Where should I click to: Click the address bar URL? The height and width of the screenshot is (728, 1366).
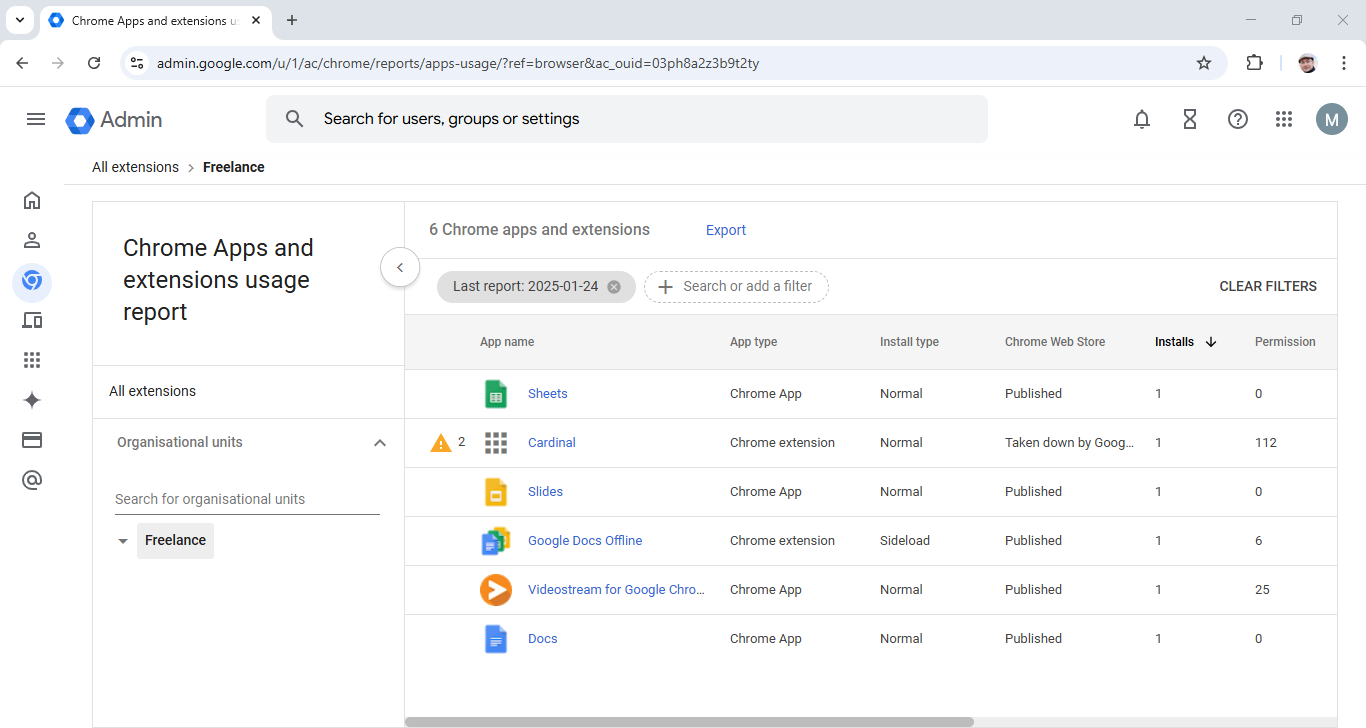pyautogui.click(x=458, y=63)
